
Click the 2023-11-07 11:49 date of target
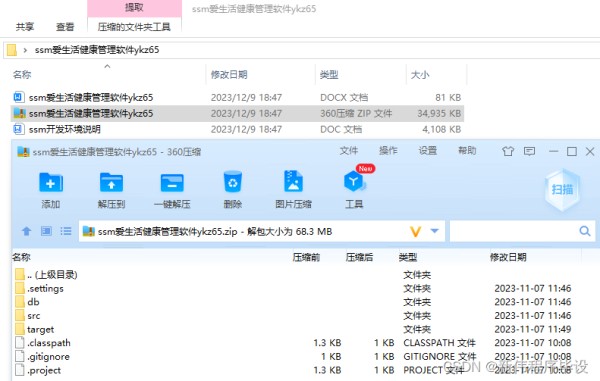tap(533, 329)
